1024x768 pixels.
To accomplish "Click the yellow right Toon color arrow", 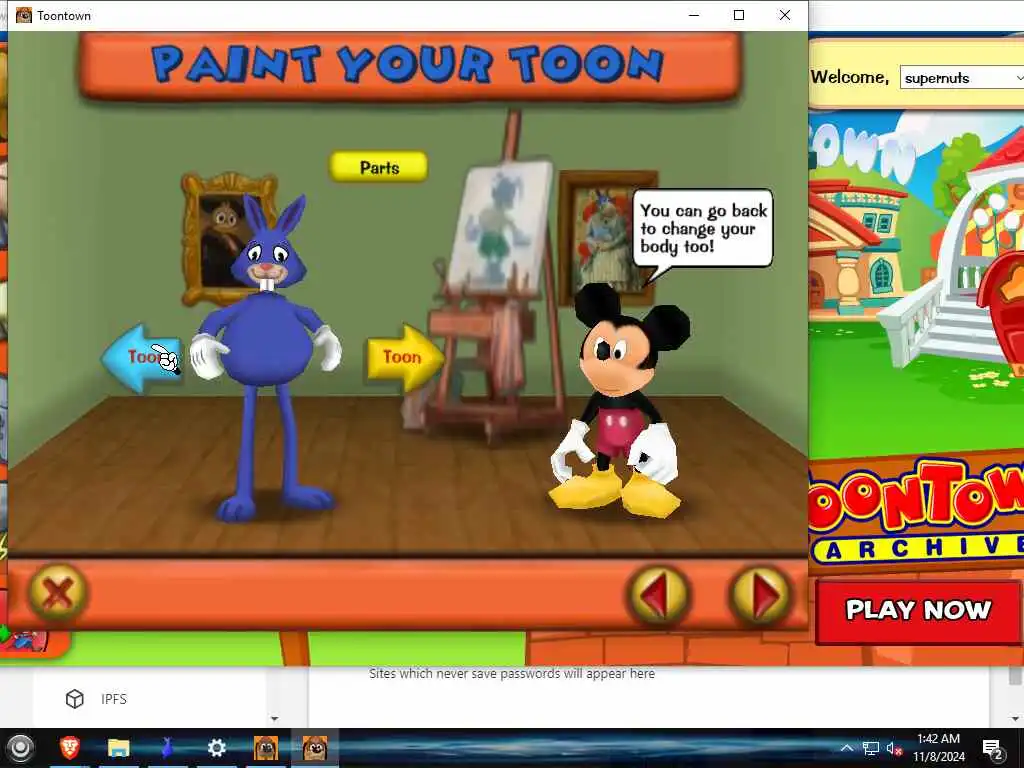I will (x=406, y=357).
